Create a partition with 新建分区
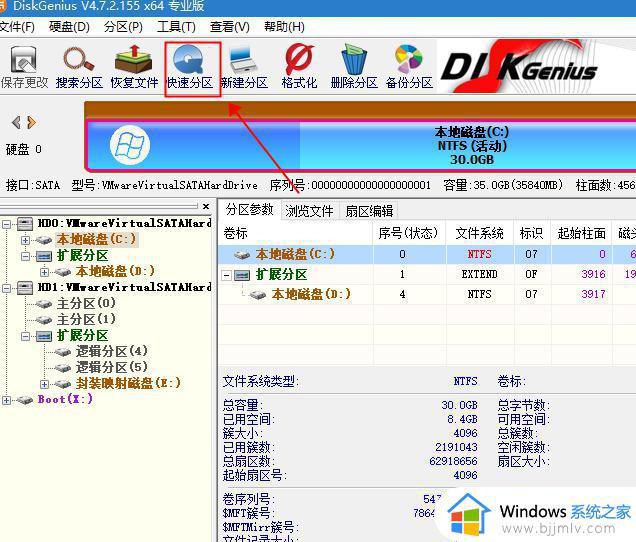This screenshot has height=542, width=636. coord(244,67)
